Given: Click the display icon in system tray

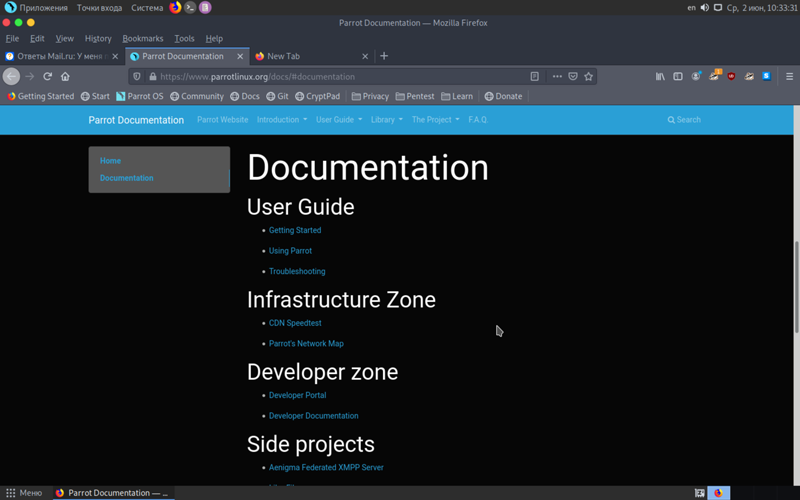Looking at the screenshot, I should point(718,8).
